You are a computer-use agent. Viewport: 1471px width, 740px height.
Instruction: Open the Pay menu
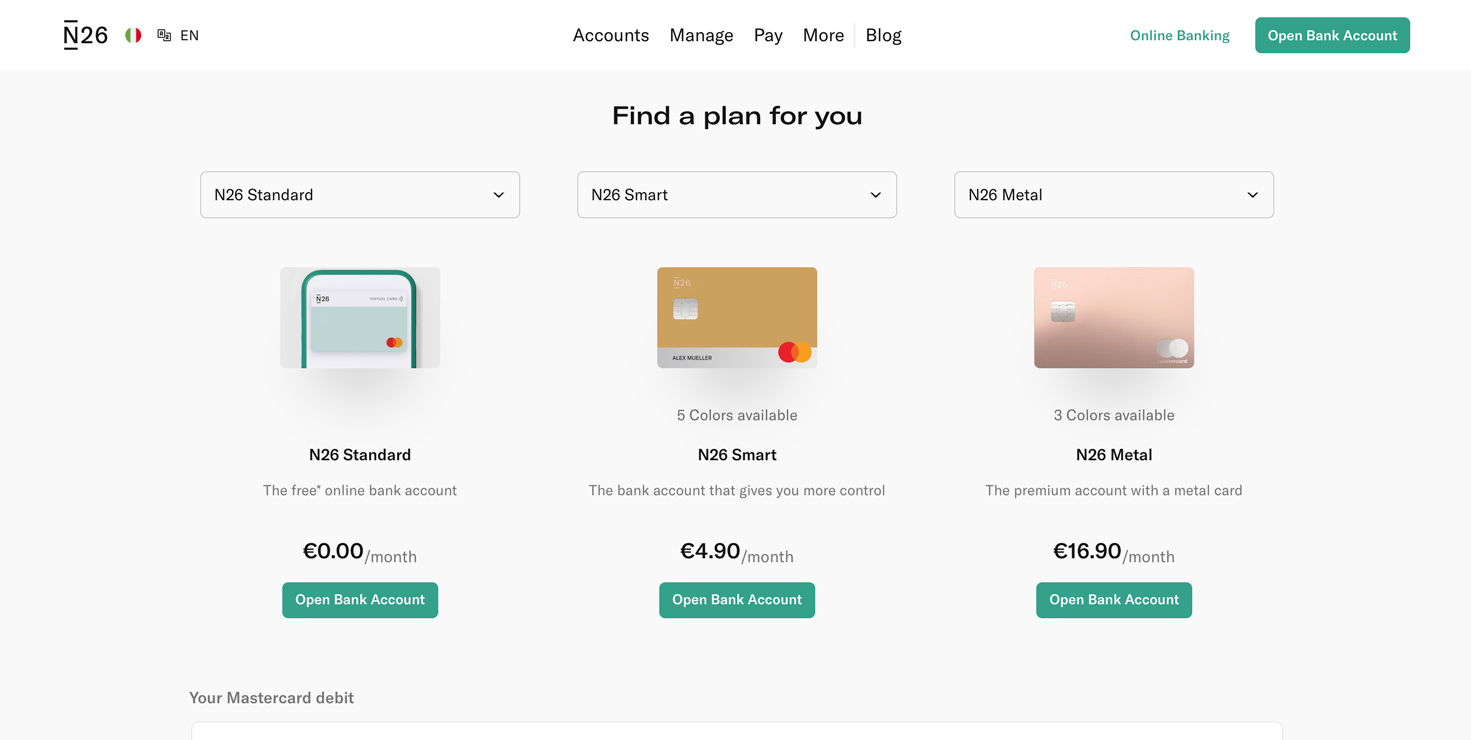click(x=768, y=35)
